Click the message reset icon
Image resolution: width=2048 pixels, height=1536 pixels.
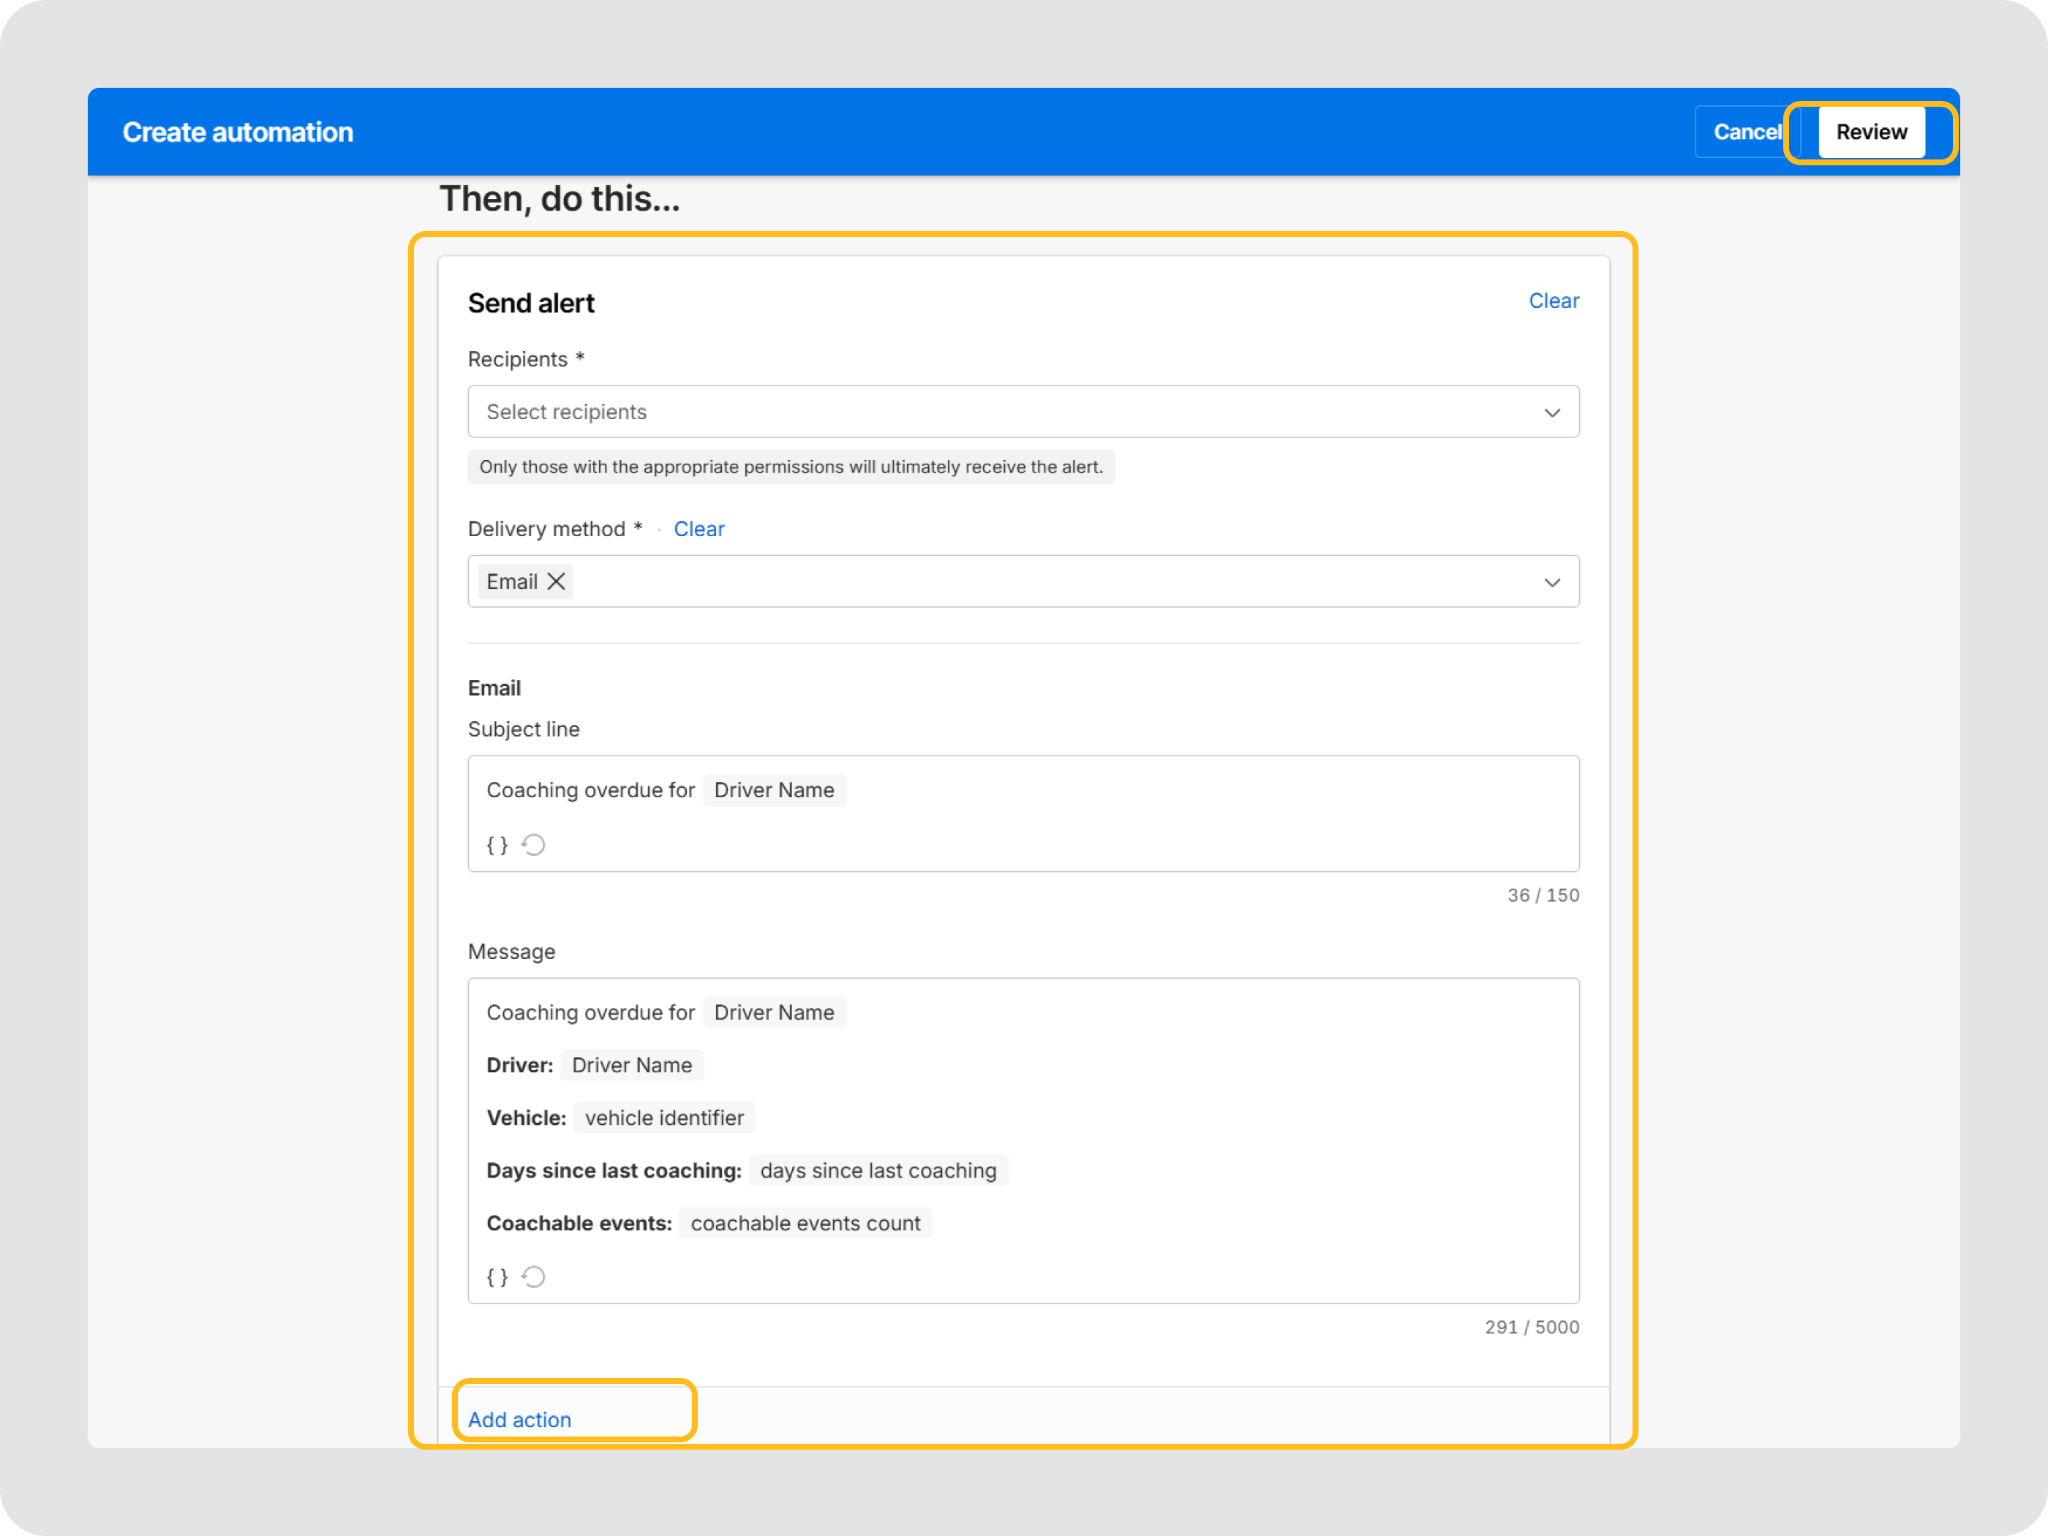534,1277
